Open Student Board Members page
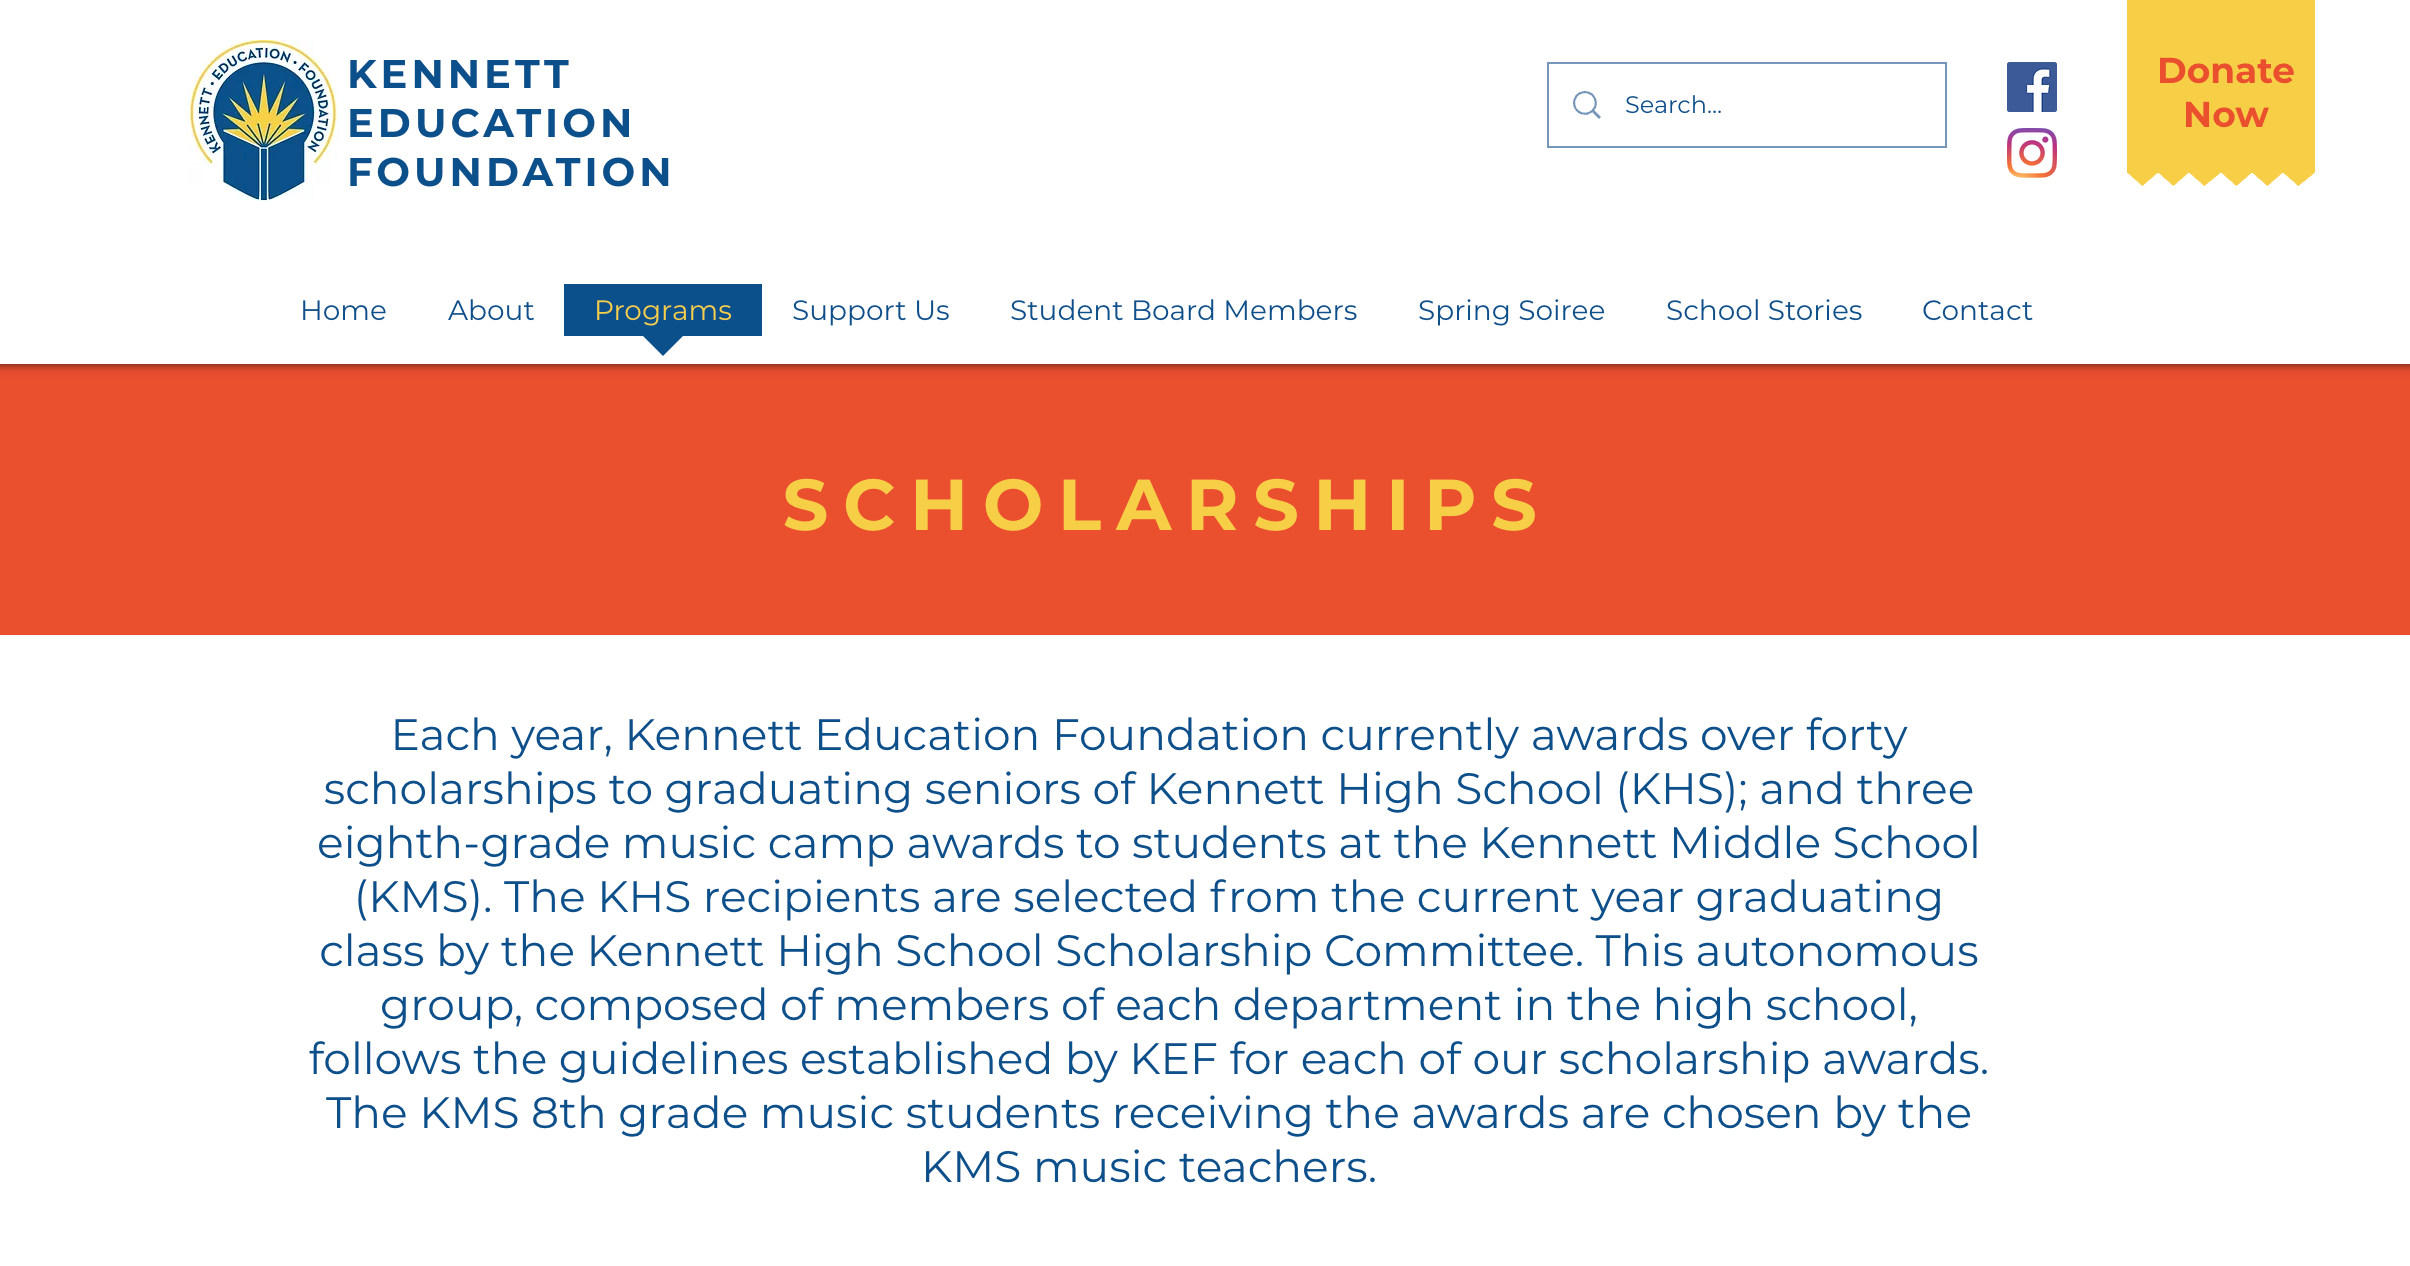Screen dimensions: 2410x1266 pos(1184,310)
